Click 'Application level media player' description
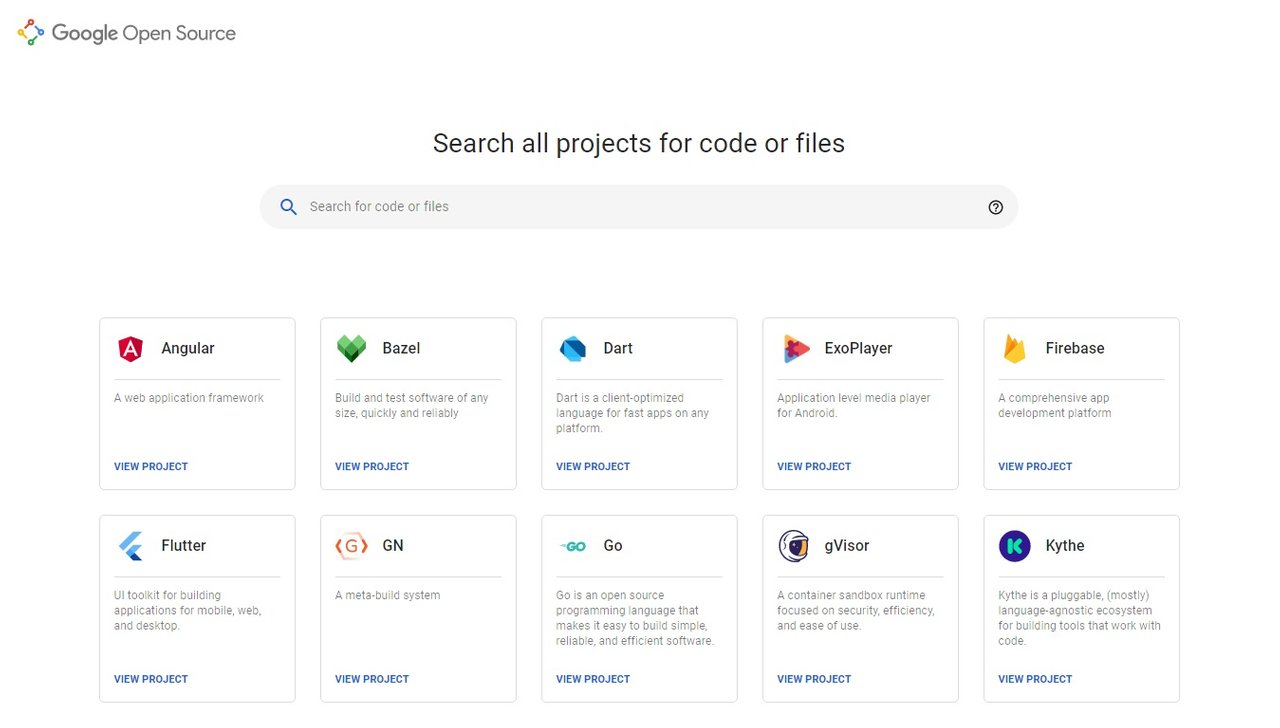Screen dimensions: 1280x728 click(854, 405)
